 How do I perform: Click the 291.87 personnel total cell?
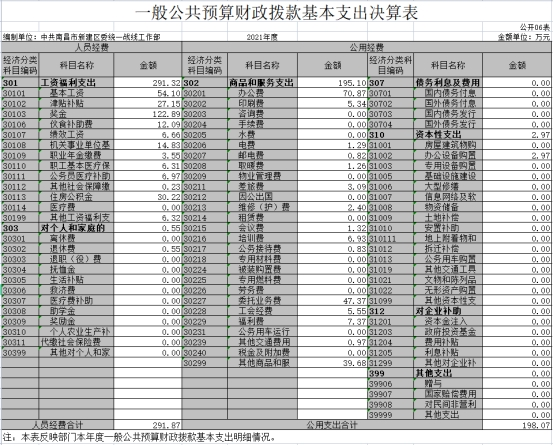tap(148, 425)
